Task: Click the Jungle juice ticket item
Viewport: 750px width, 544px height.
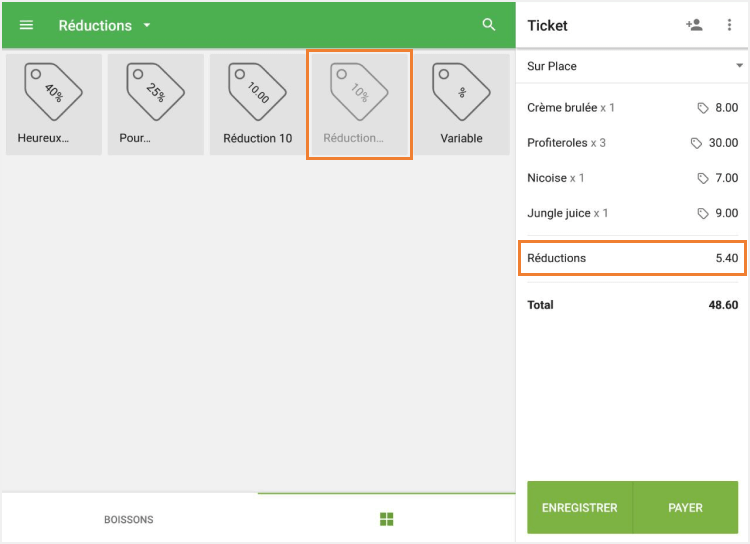Action: click(x=632, y=213)
